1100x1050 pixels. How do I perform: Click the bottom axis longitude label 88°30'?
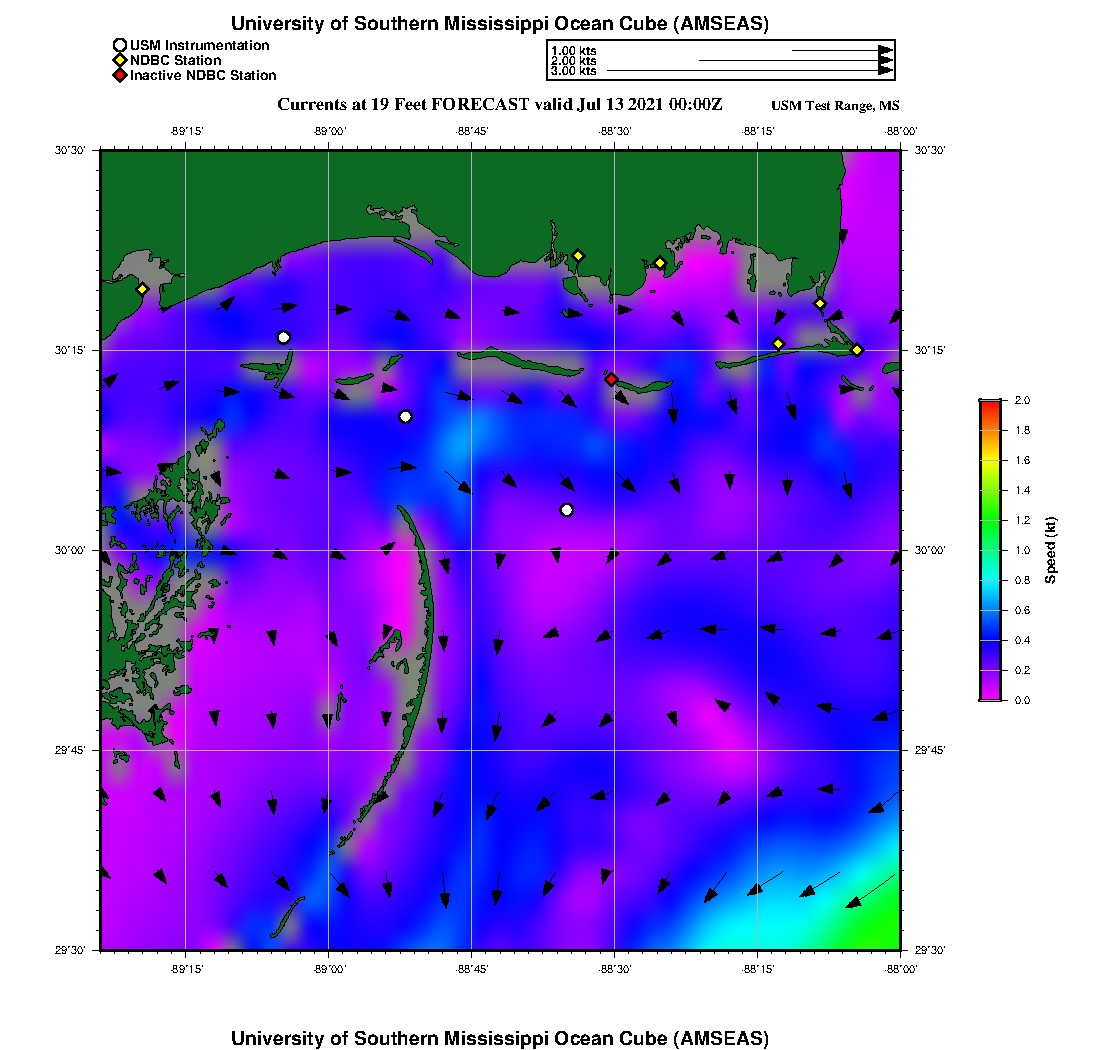615,969
